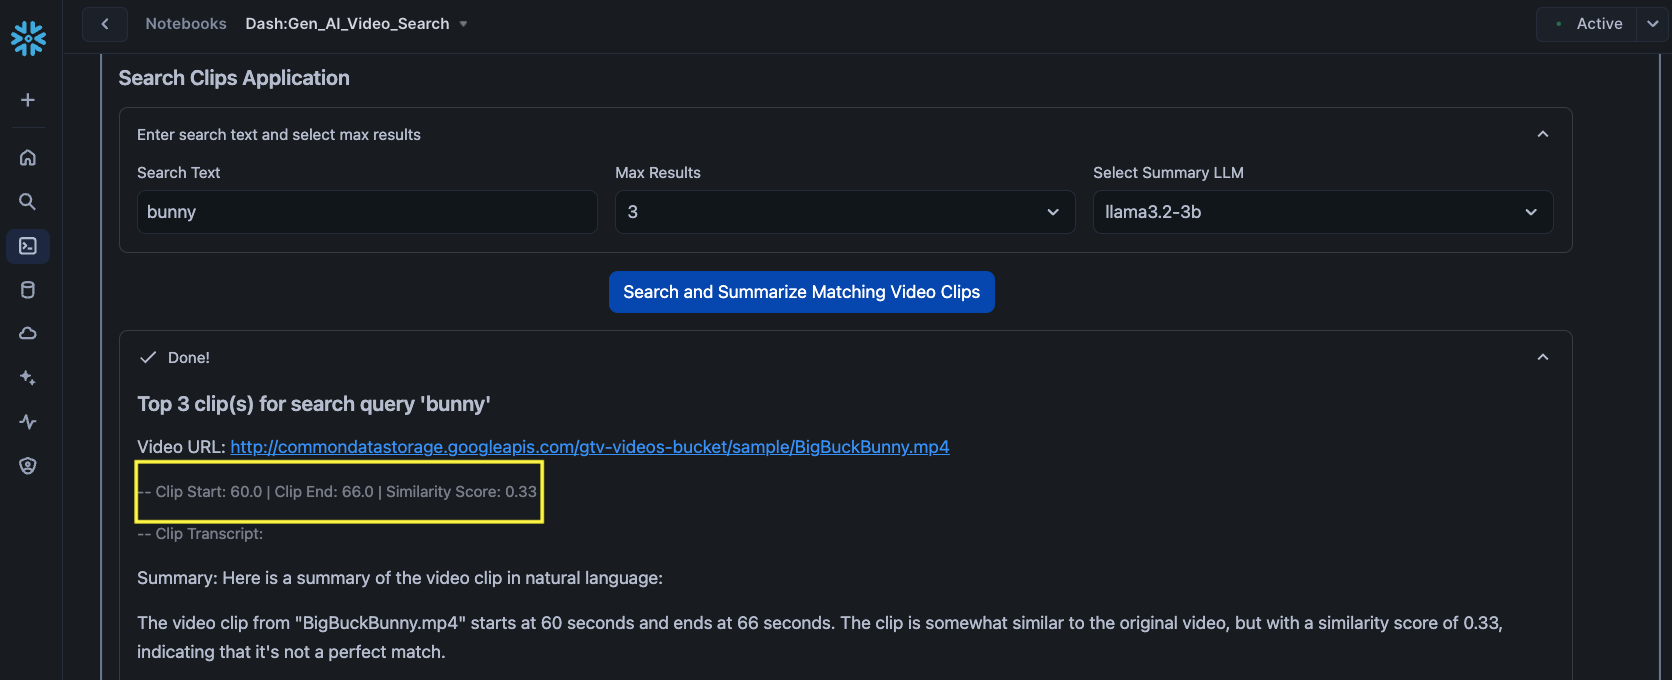The height and width of the screenshot is (680, 1672).
Task: Click Search and Summarize Matching Video Clips
Action: coord(801,292)
